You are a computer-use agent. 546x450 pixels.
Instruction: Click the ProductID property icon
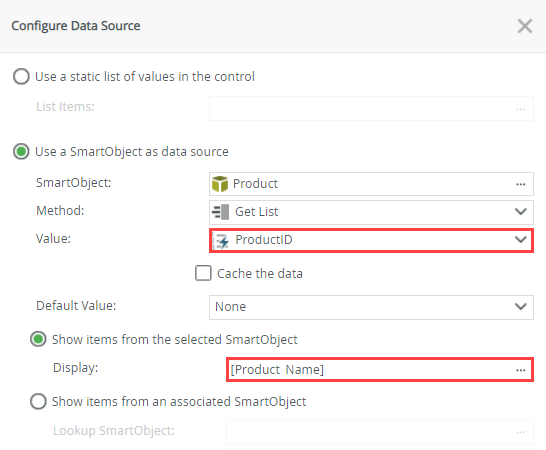[221, 240]
